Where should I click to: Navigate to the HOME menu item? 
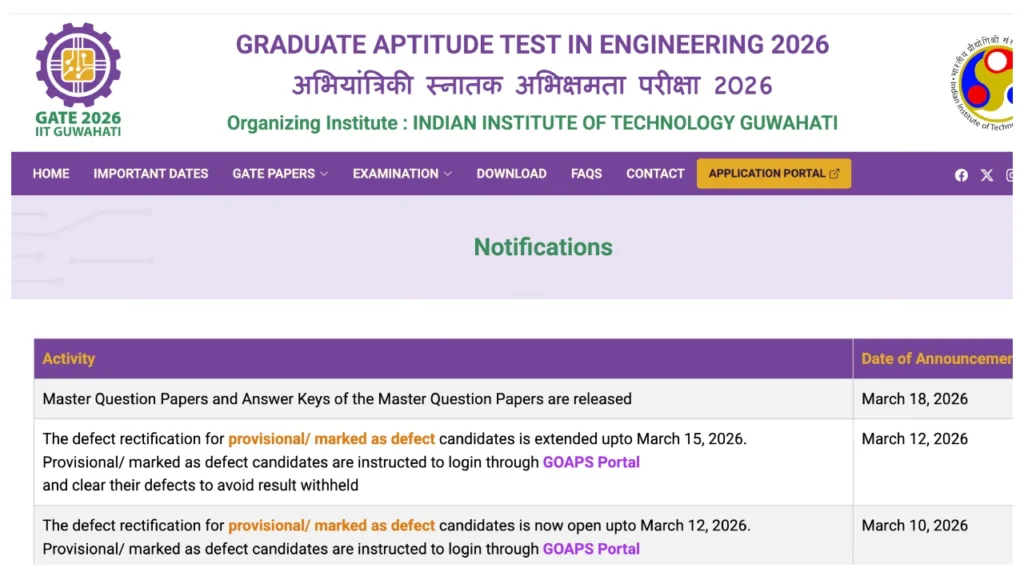coord(50,173)
